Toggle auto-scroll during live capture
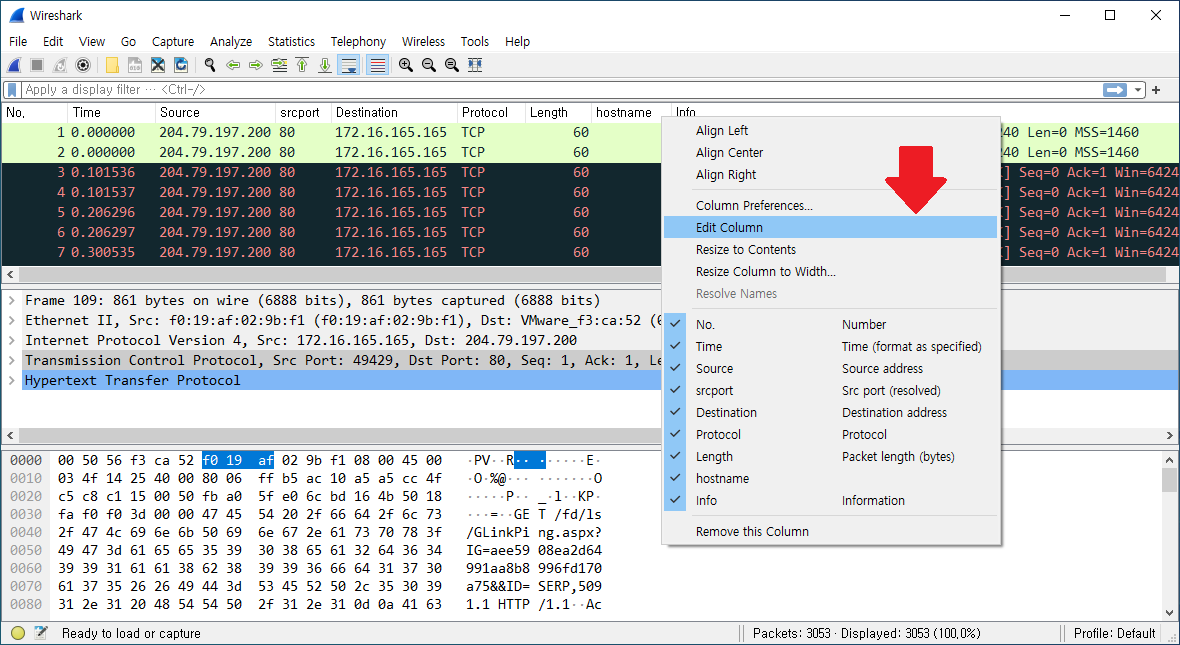The height and width of the screenshot is (645, 1180). (348, 65)
